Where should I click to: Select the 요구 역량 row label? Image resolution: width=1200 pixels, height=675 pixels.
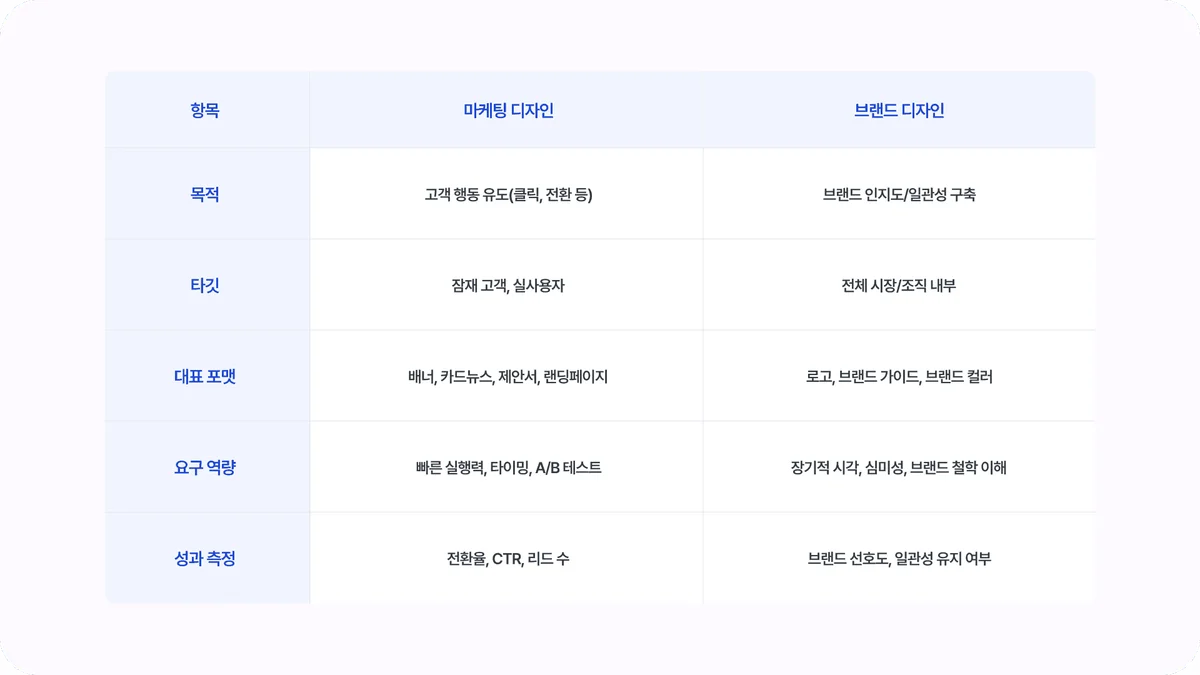pyautogui.click(x=205, y=468)
